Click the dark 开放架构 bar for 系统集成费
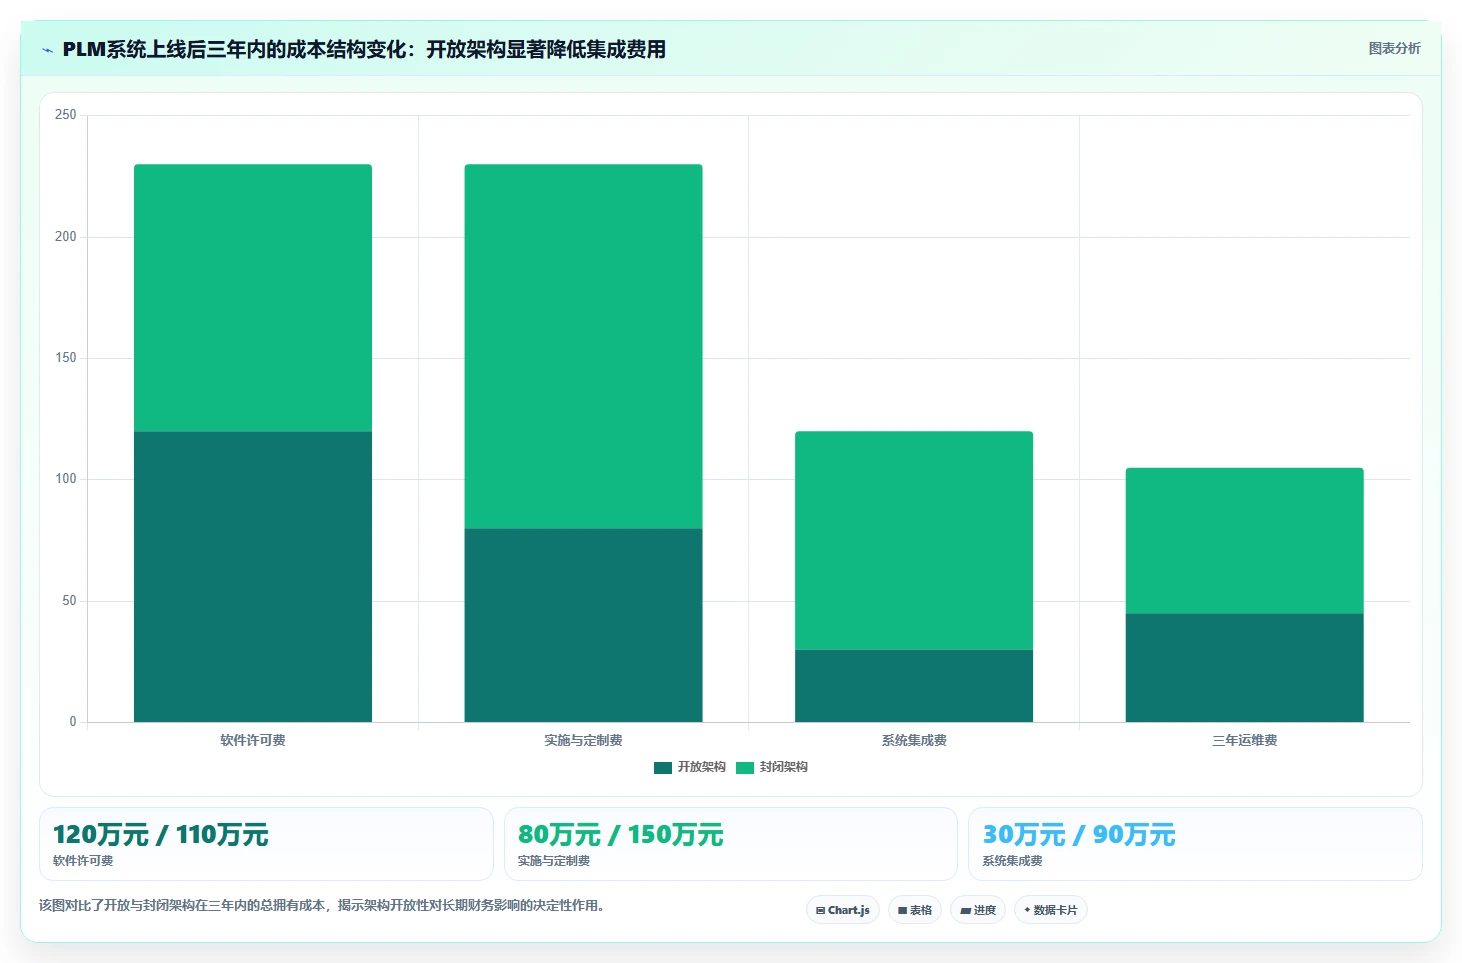The height and width of the screenshot is (963, 1462). pyautogui.click(x=914, y=686)
